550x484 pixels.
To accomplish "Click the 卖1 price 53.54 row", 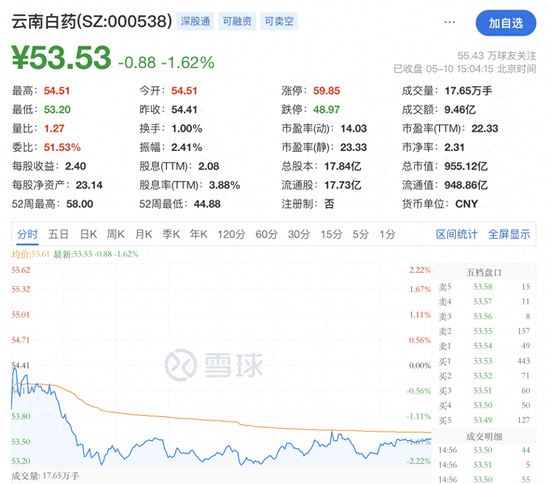I will coord(484,346).
